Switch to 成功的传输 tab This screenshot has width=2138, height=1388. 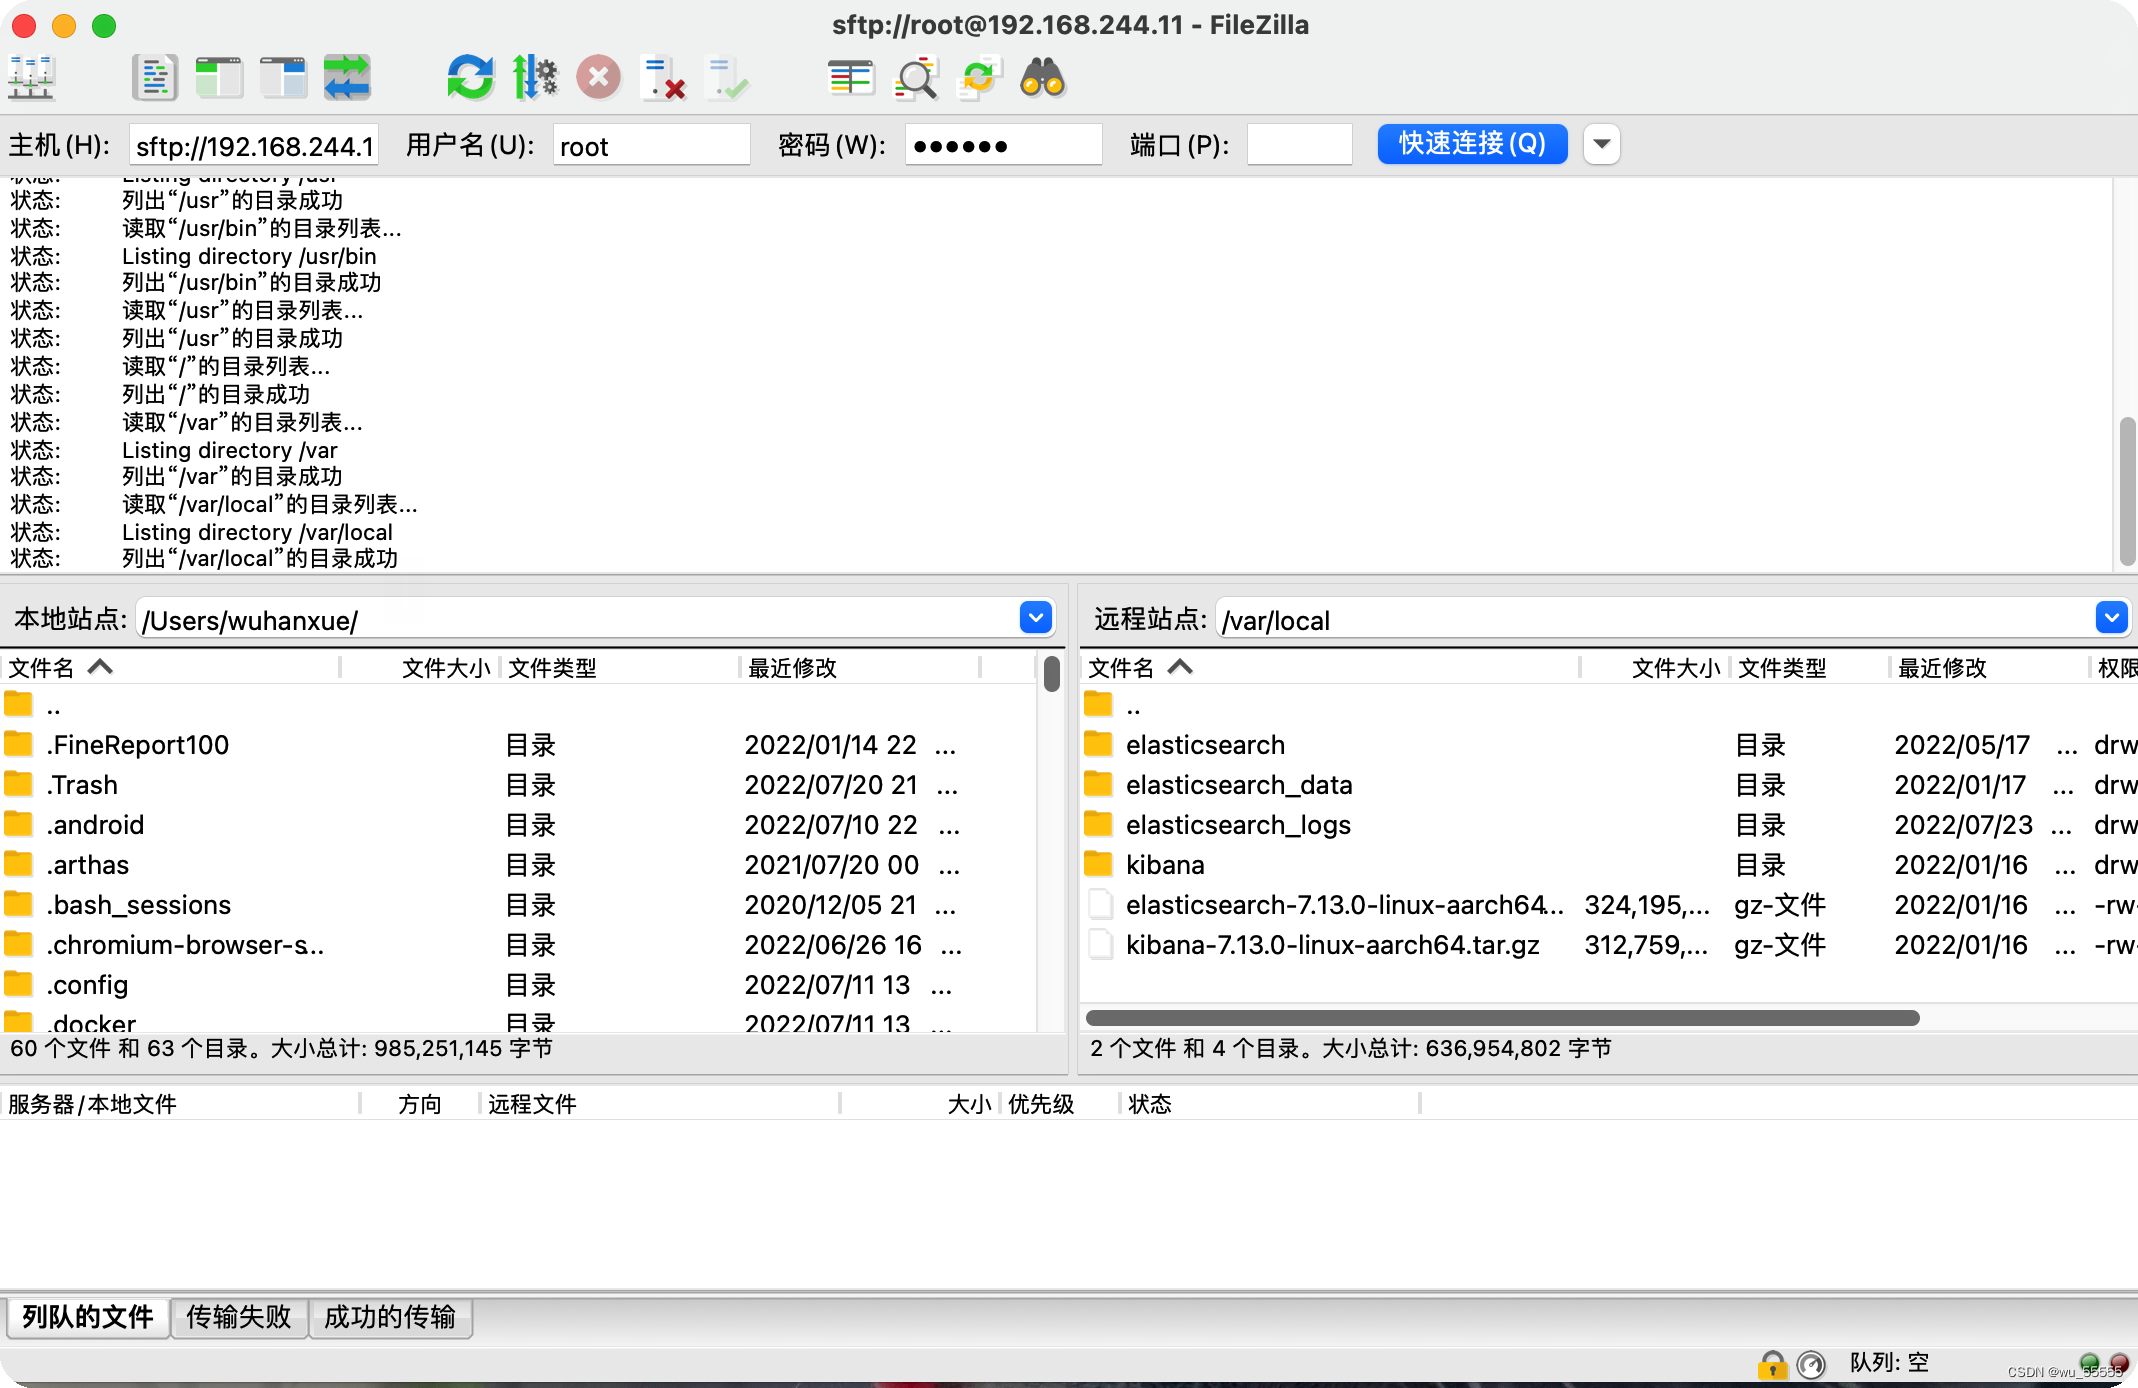[390, 1317]
